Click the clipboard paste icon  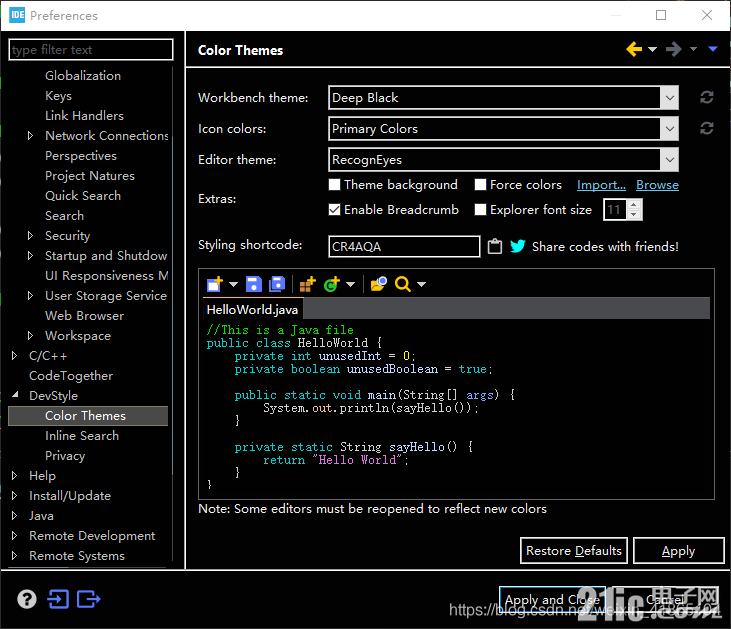[495, 246]
